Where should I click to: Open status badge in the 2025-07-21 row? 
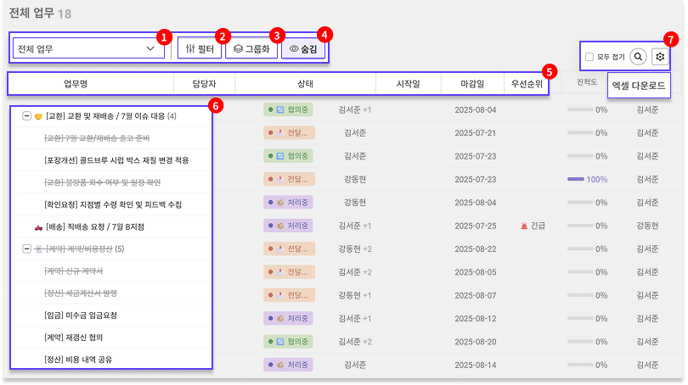click(x=289, y=133)
